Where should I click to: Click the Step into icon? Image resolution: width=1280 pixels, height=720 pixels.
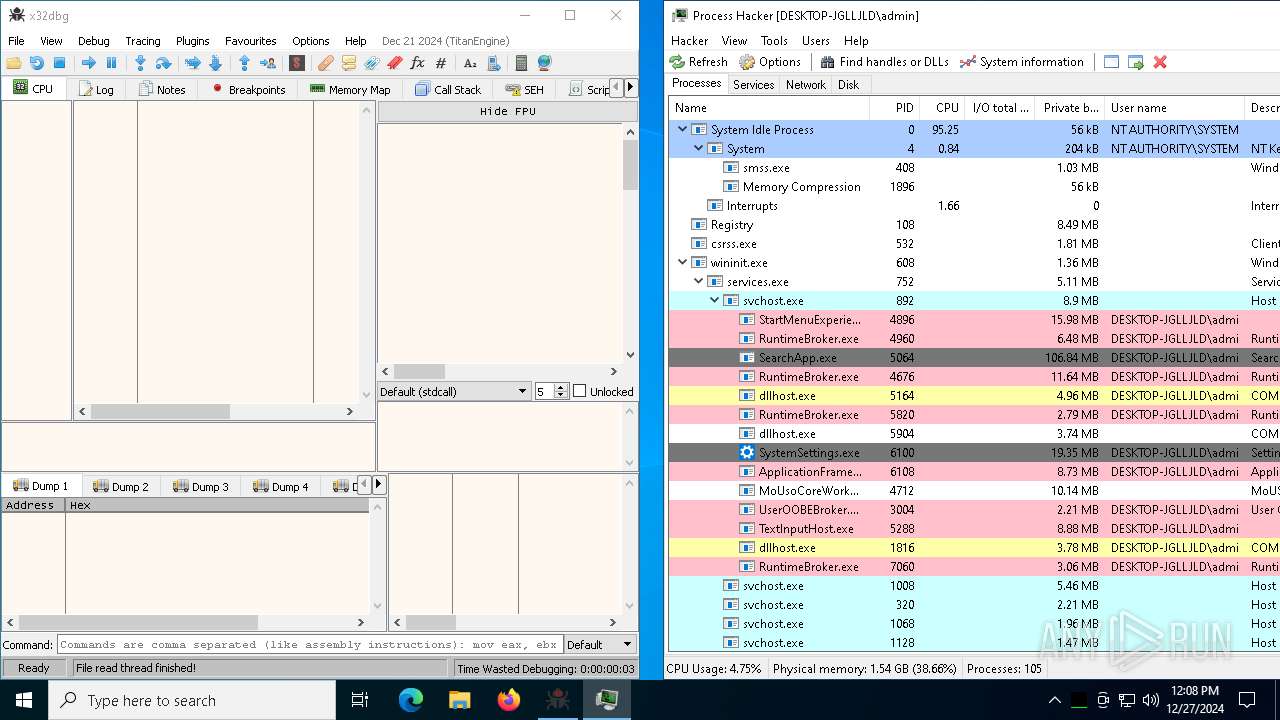pyautogui.click(x=140, y=63)
